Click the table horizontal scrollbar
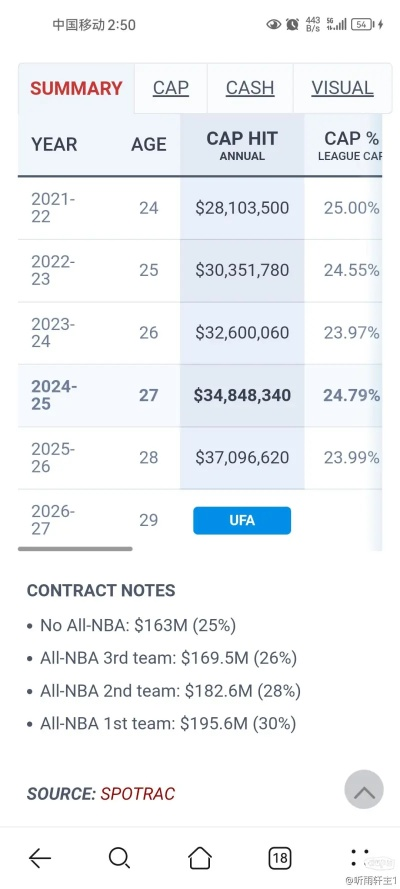The image size is (400, 889). click(75, 549)
